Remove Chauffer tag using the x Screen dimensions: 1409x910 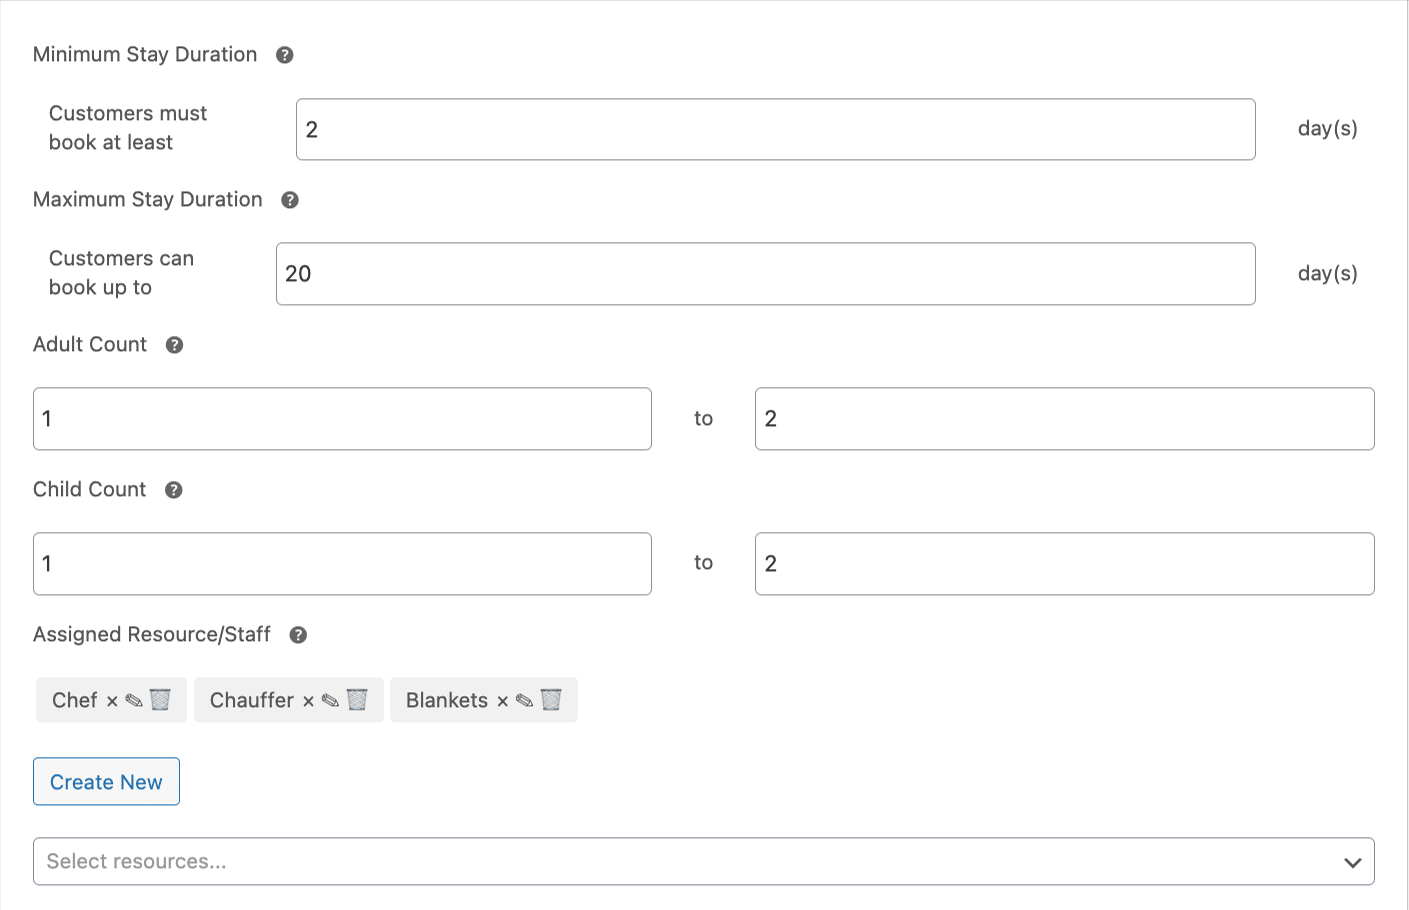click(x=308, y=701)
